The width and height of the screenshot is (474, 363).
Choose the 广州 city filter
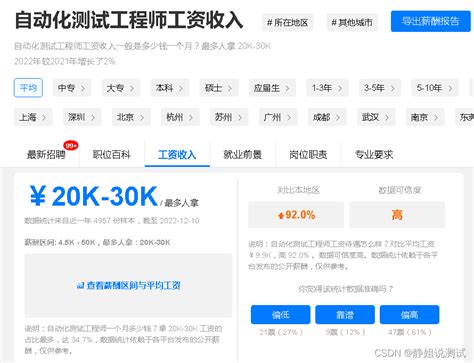point(278,117)
